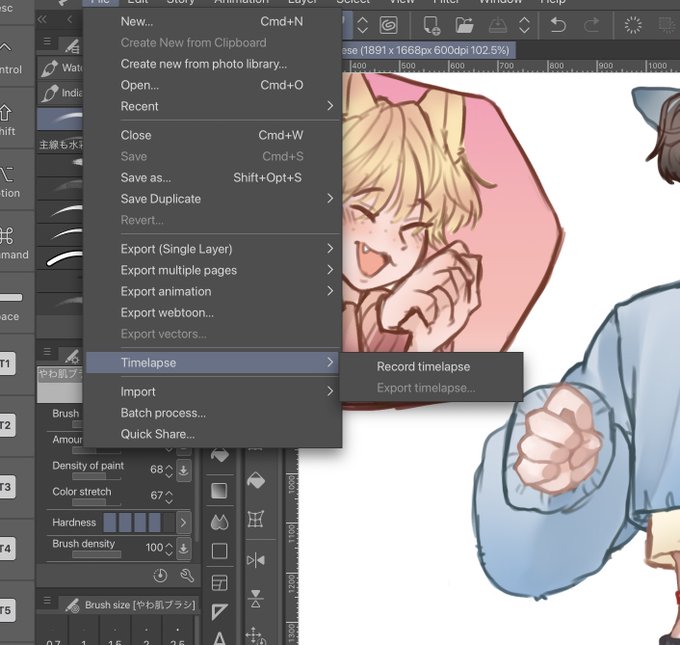Choose Close from the File menu

tap(212, 135)
